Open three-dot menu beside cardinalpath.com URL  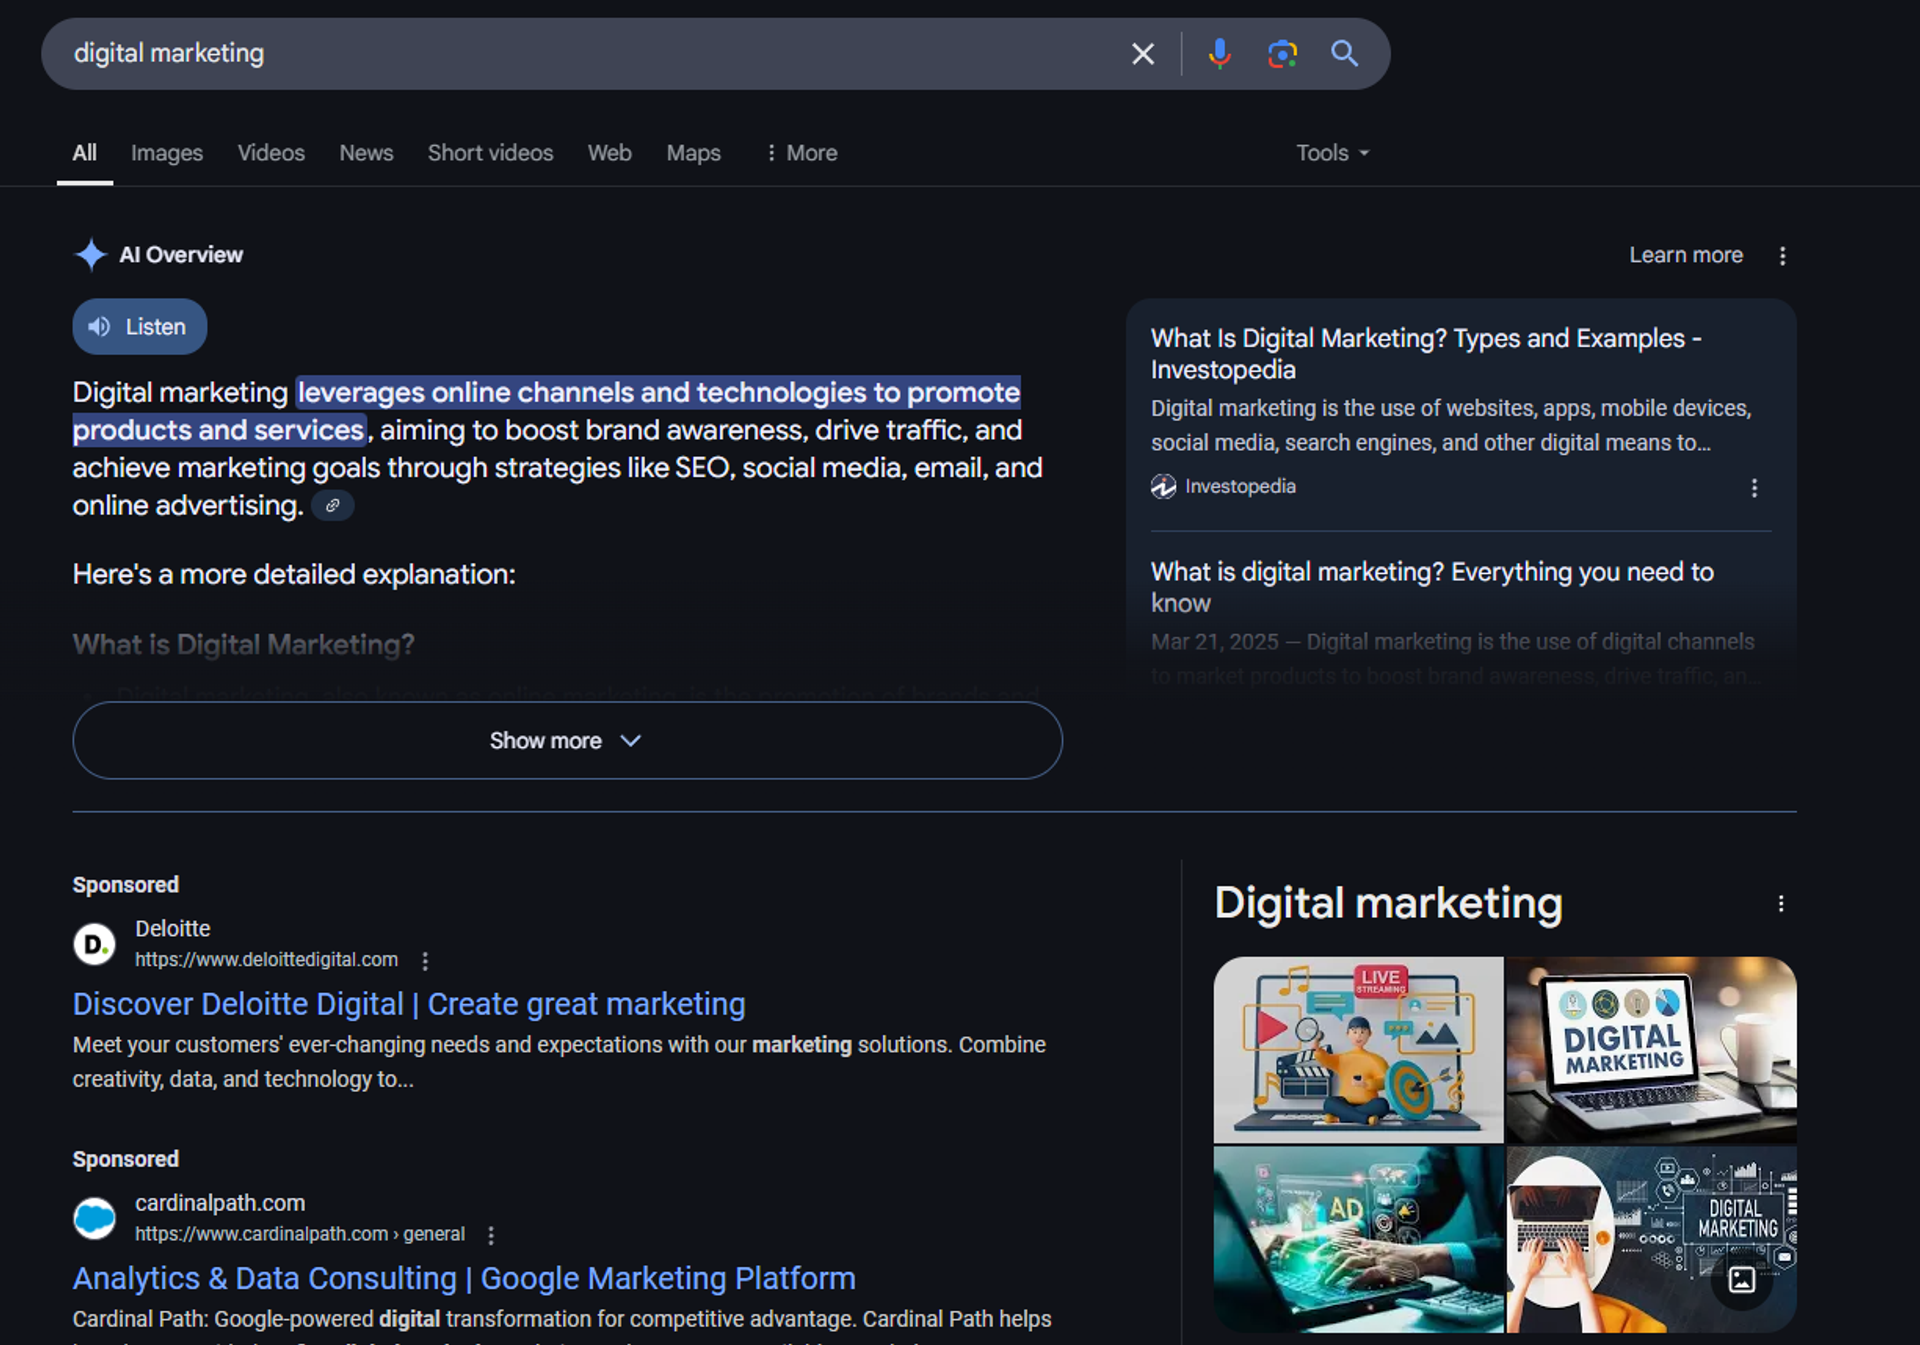pyautogui.click(x=491, y=1235)
